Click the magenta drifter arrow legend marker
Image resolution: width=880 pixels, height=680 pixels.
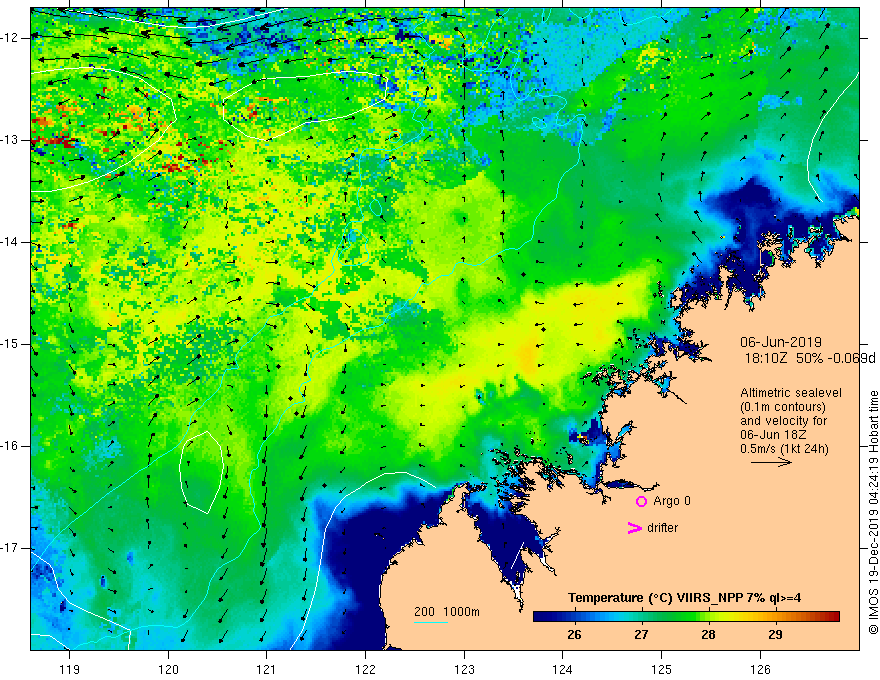point(634,528)
